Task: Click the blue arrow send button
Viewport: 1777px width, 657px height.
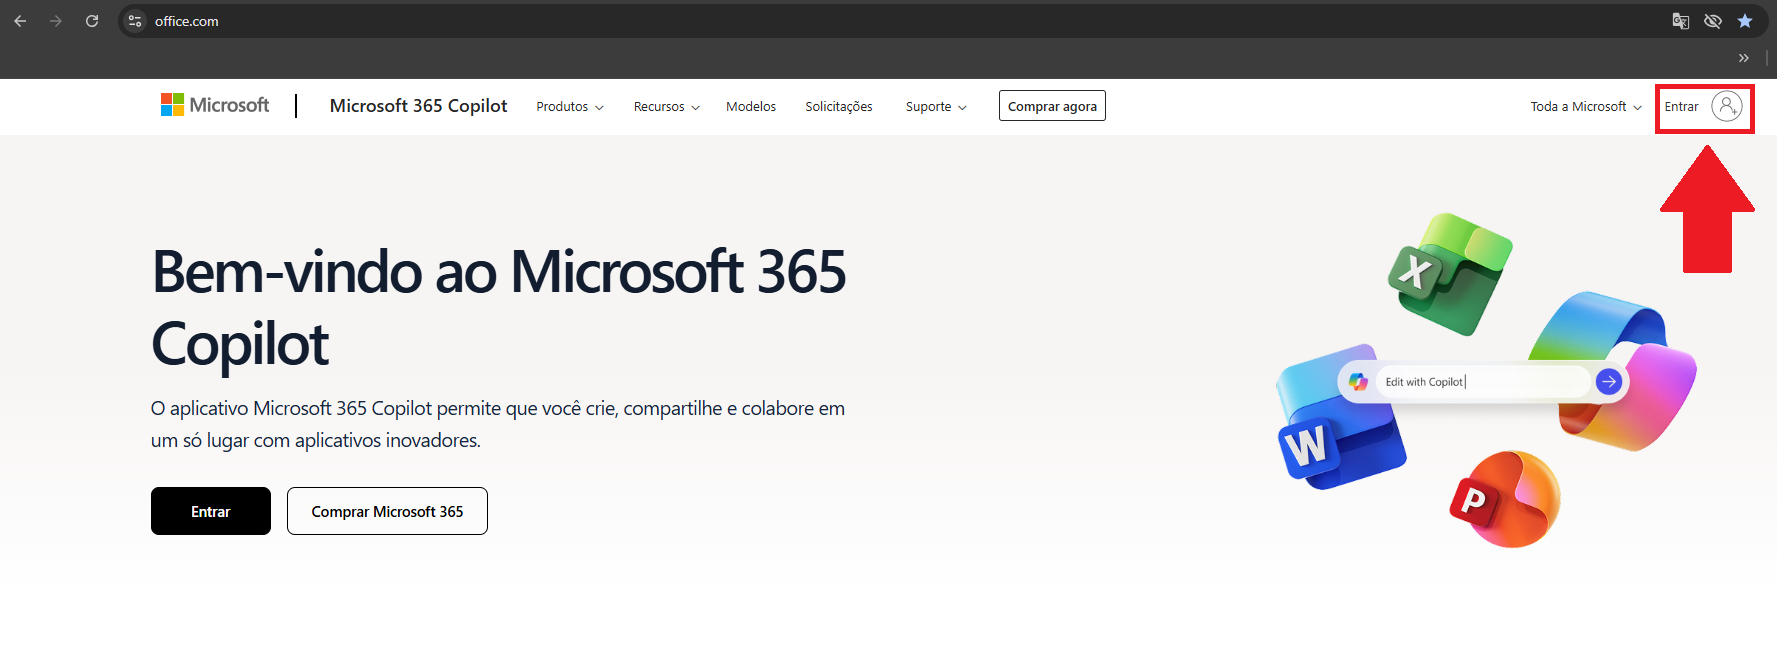Action: 1608,381
